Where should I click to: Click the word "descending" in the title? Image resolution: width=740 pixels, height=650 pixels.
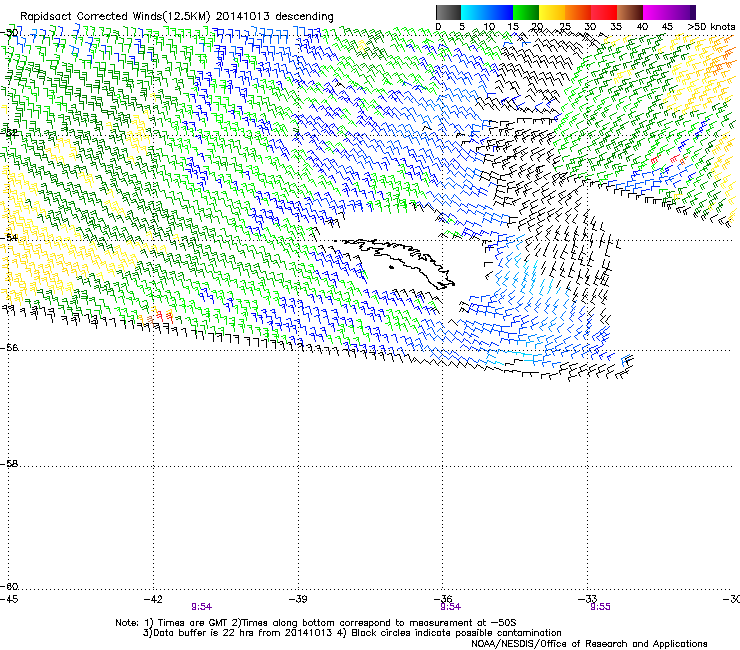tap(304, 16)
